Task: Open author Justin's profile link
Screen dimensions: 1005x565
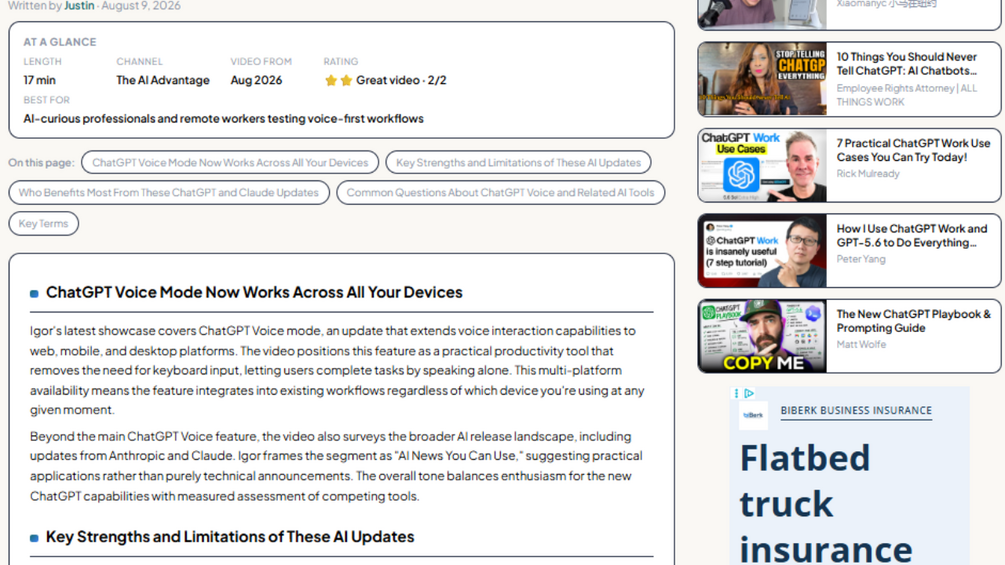Action: tap(79, 6)
